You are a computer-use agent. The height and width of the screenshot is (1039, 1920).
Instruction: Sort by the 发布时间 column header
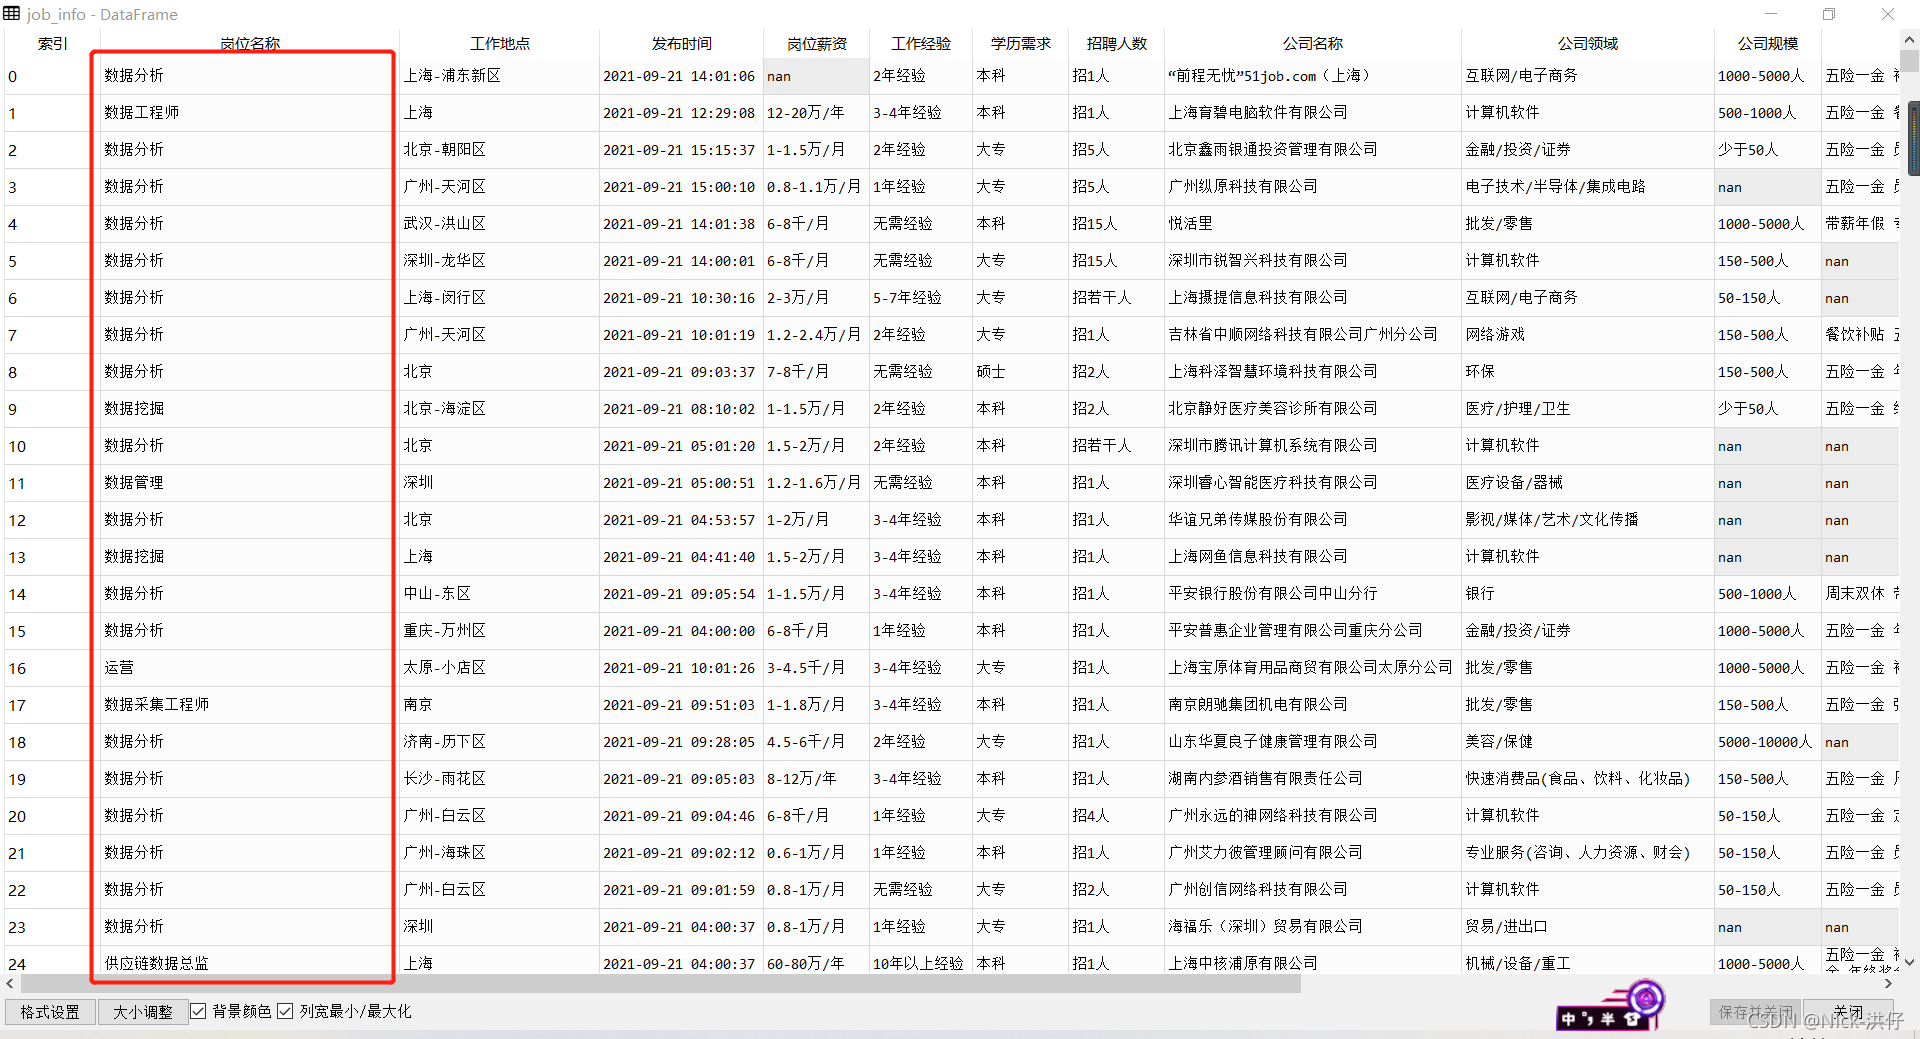click(x=680, y=43)
